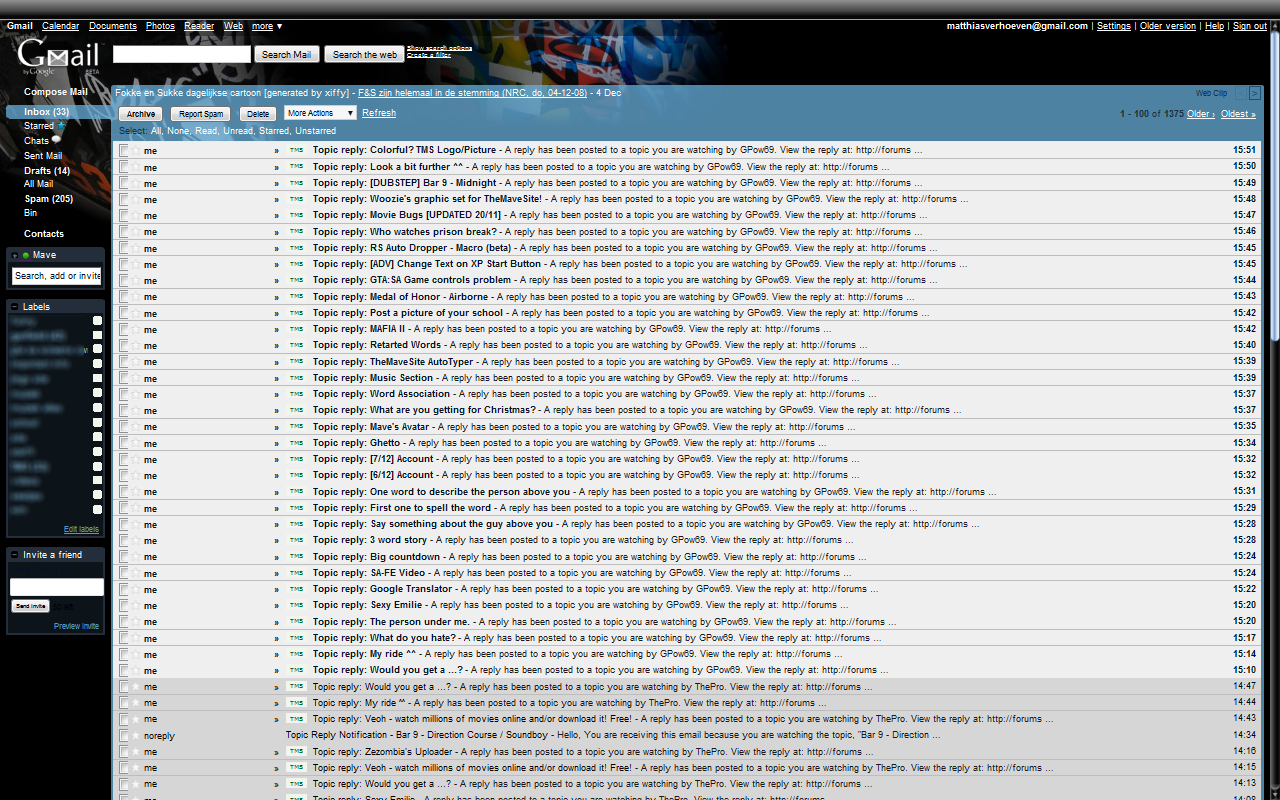Click the » marker on 'GTA:SA Game controls problem'
1280x800 pixels.
(277, 281)
